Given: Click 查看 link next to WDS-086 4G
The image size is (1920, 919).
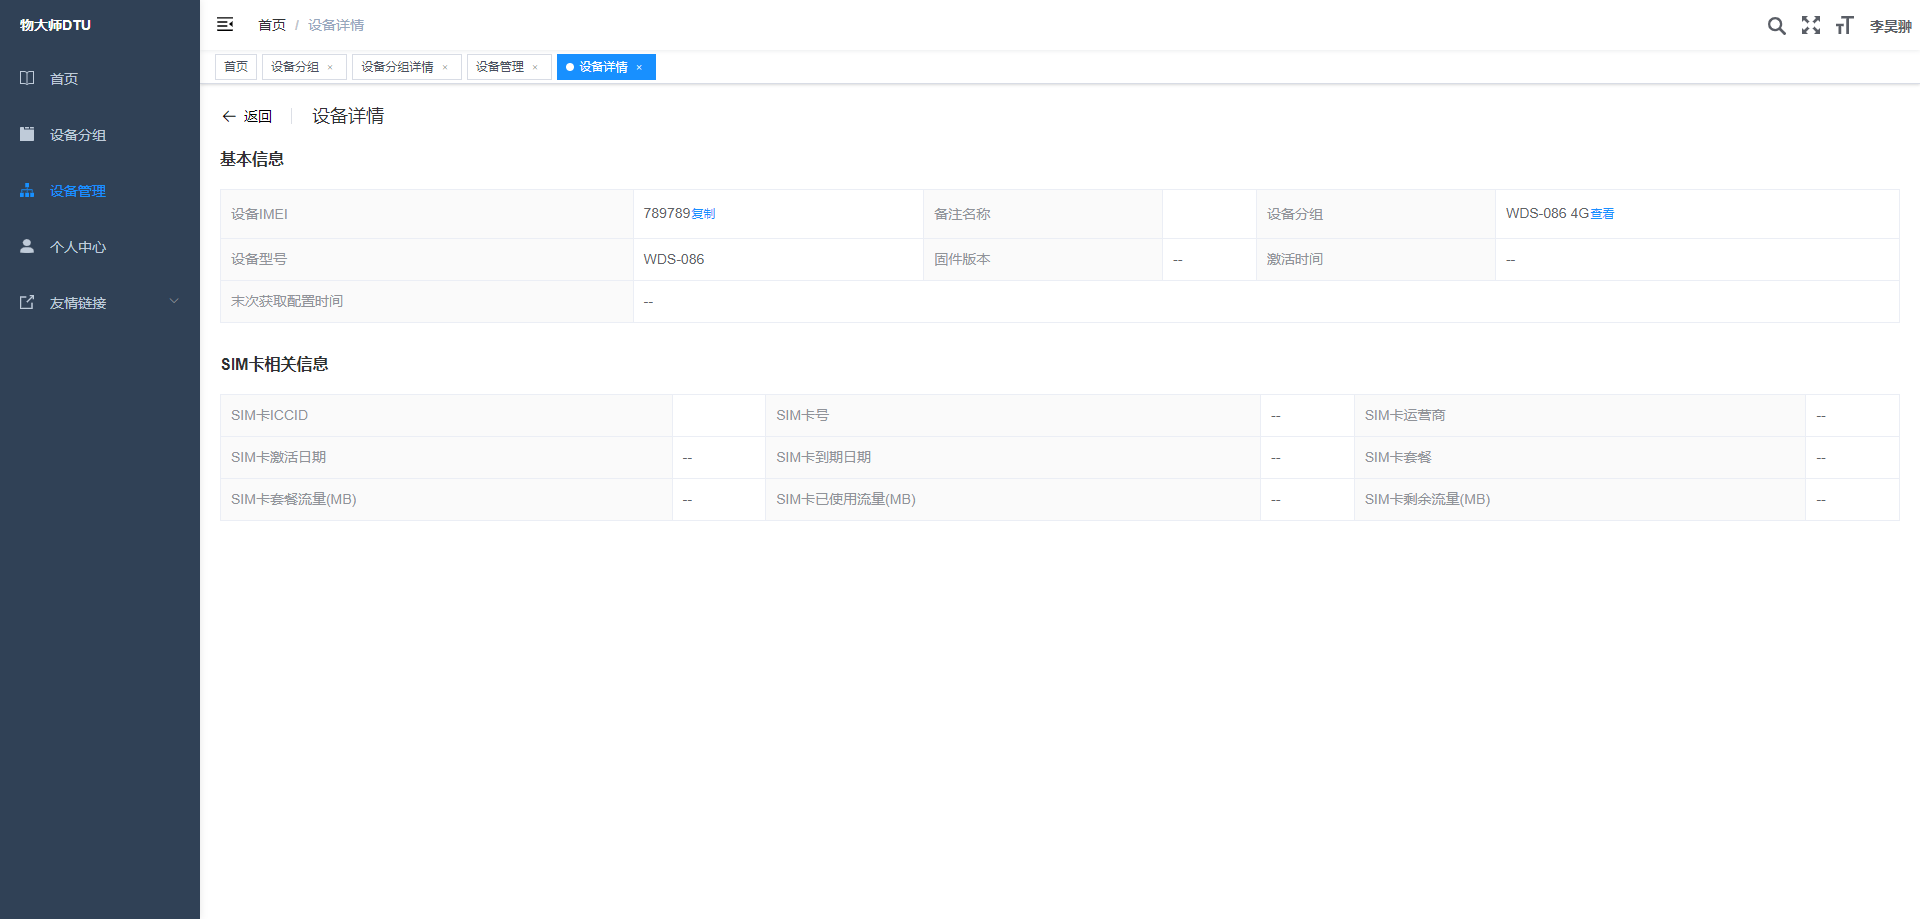Looking at the screenshot, I should (x=1602, y=214).
